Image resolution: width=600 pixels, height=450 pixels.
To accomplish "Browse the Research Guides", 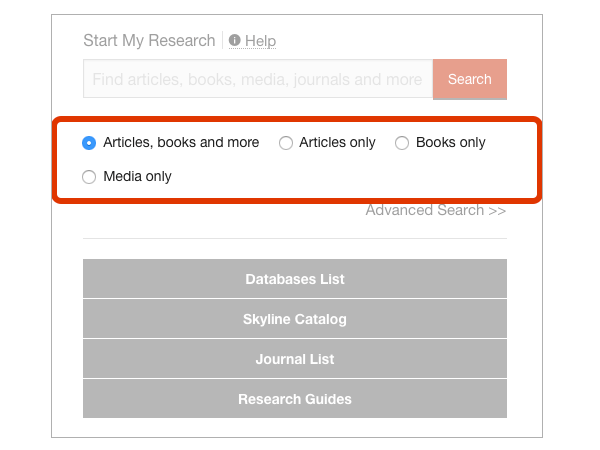I will 295,399.
